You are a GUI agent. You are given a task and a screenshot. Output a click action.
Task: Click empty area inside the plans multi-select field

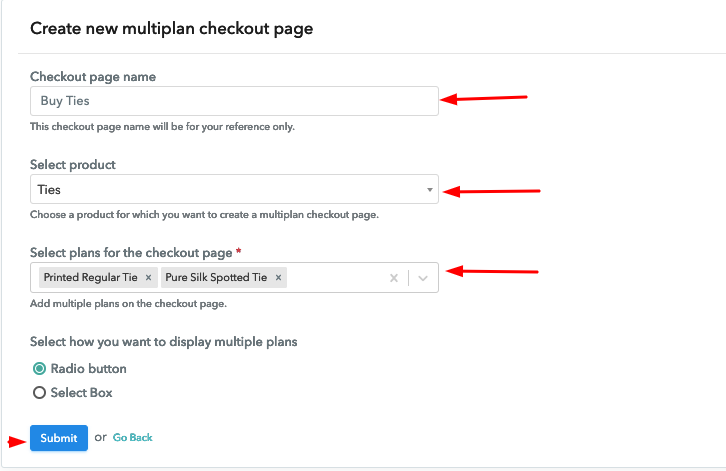click(335, 278)
